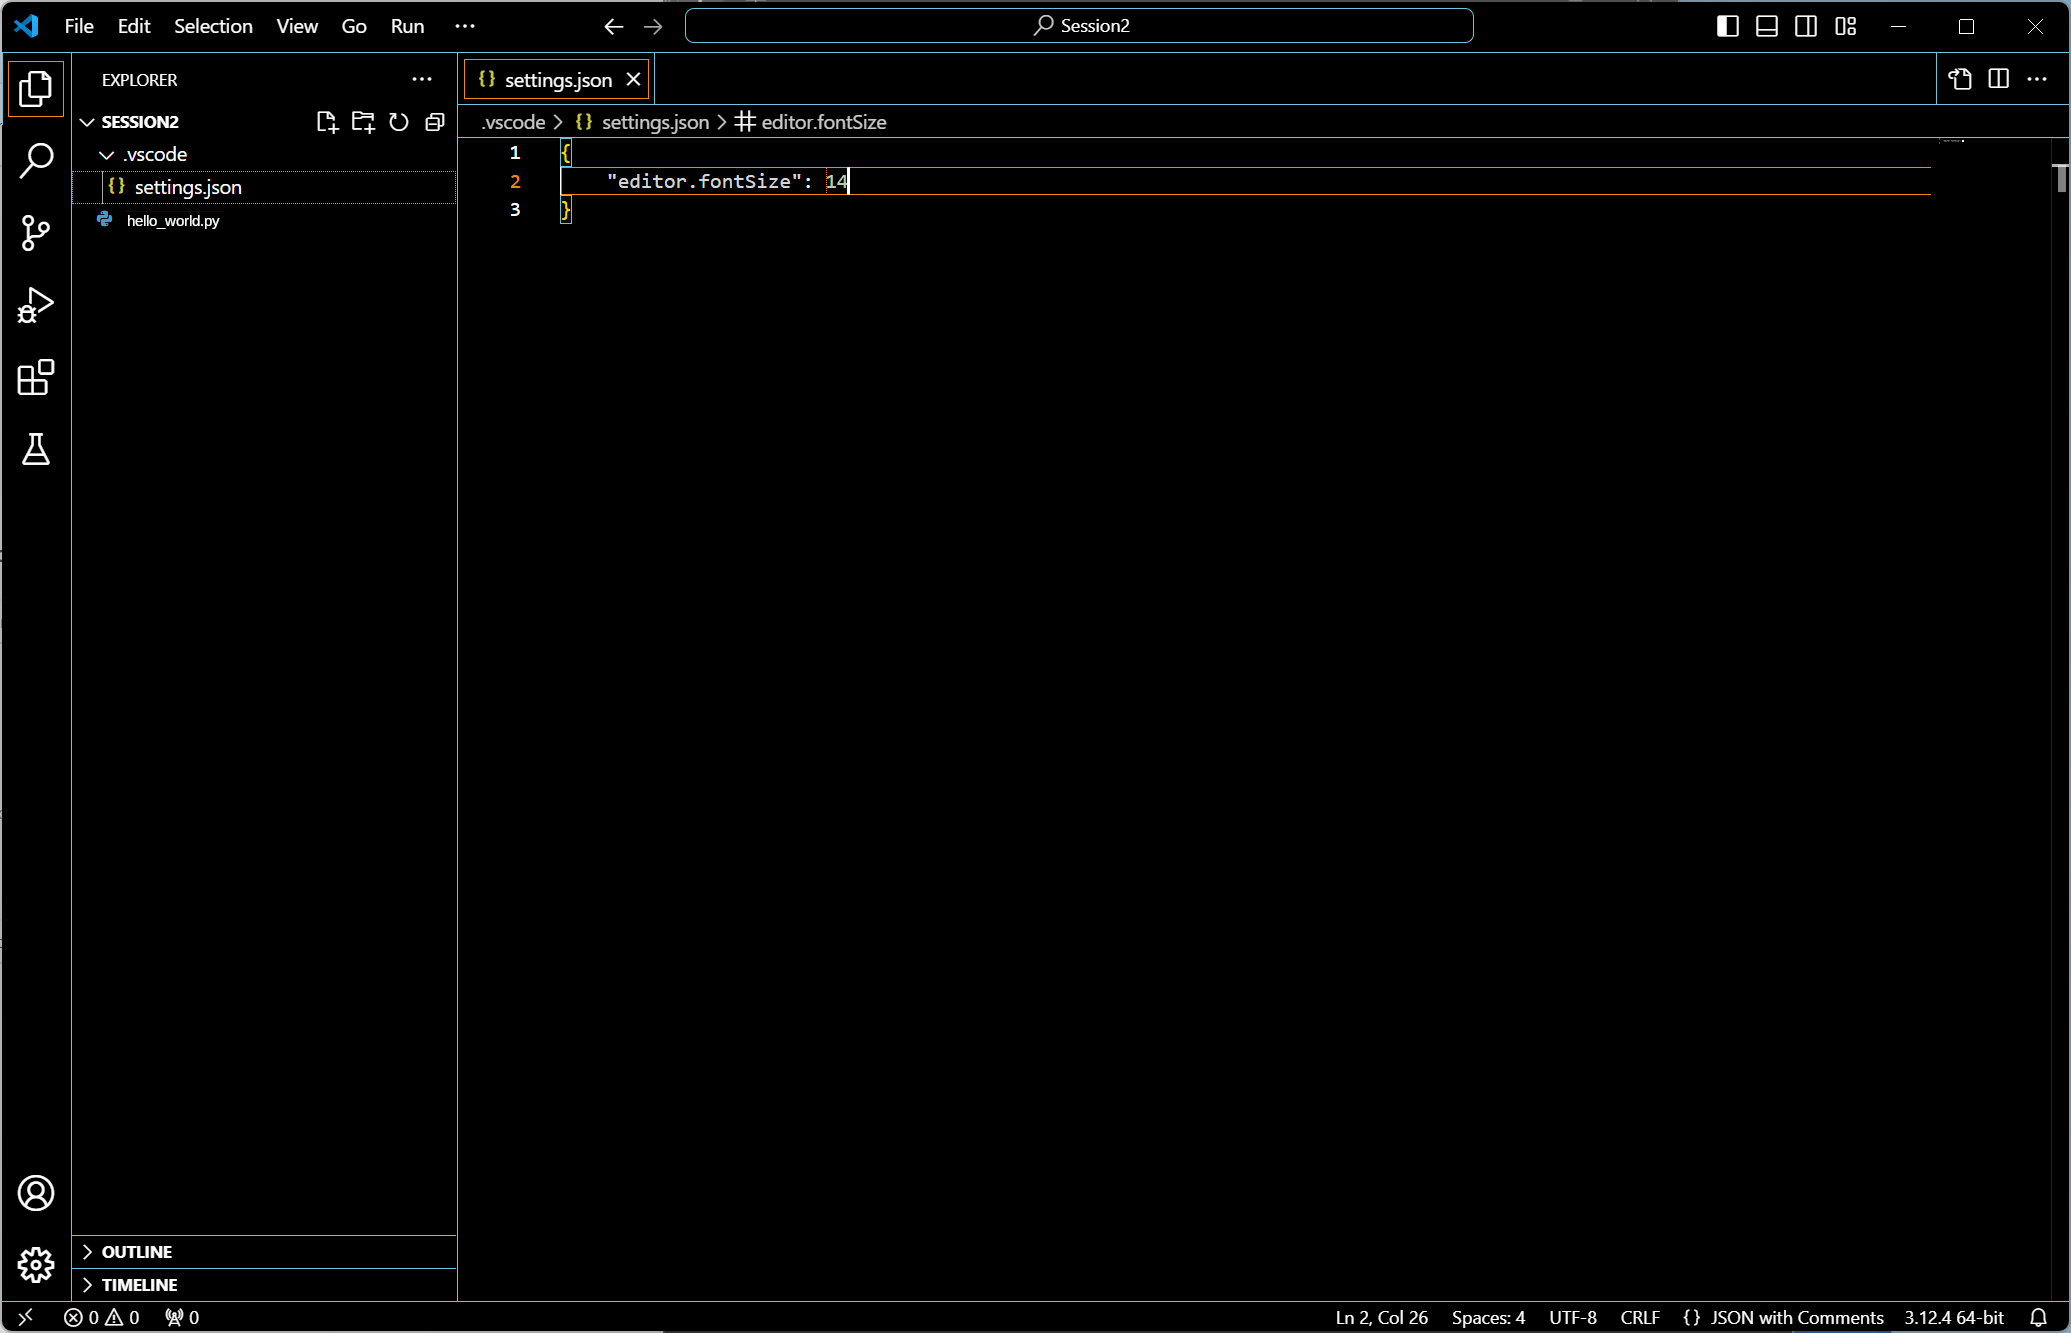
Task: Expand the OUTLINE section
Action: [136, 1252]
